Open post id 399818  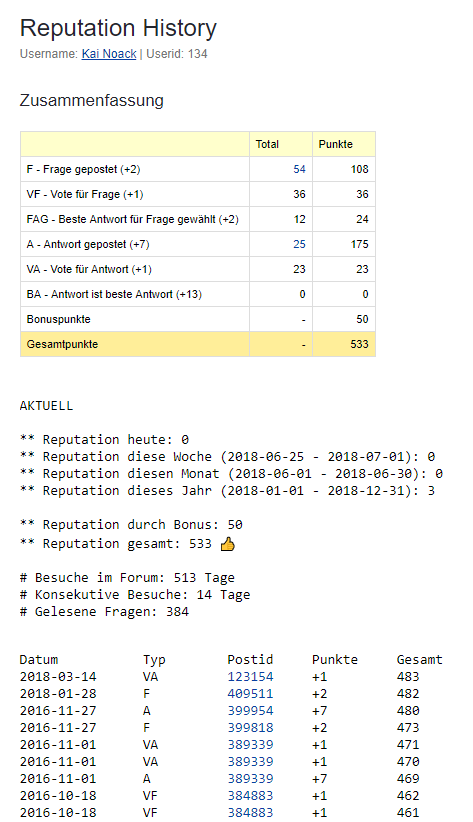(250, 728)
